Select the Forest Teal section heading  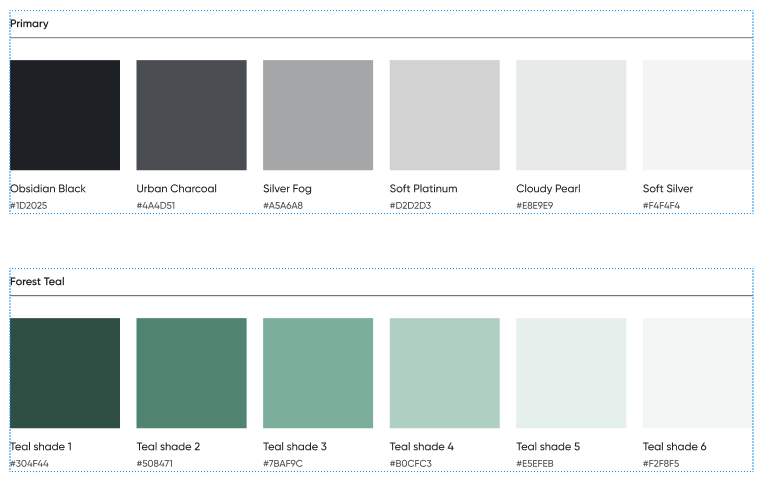37,281
